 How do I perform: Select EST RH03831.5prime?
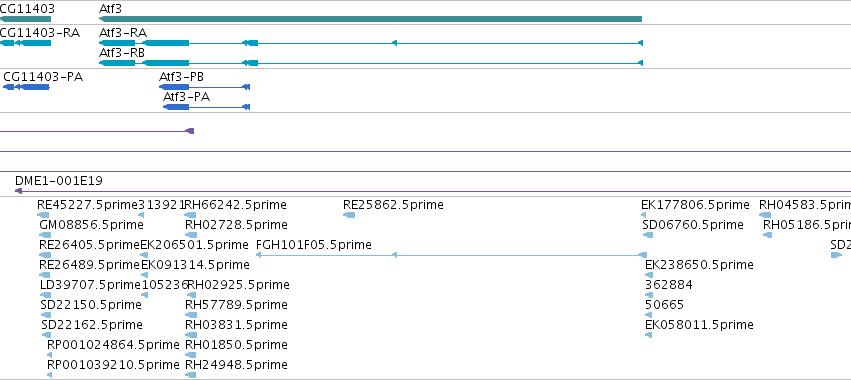236,325
